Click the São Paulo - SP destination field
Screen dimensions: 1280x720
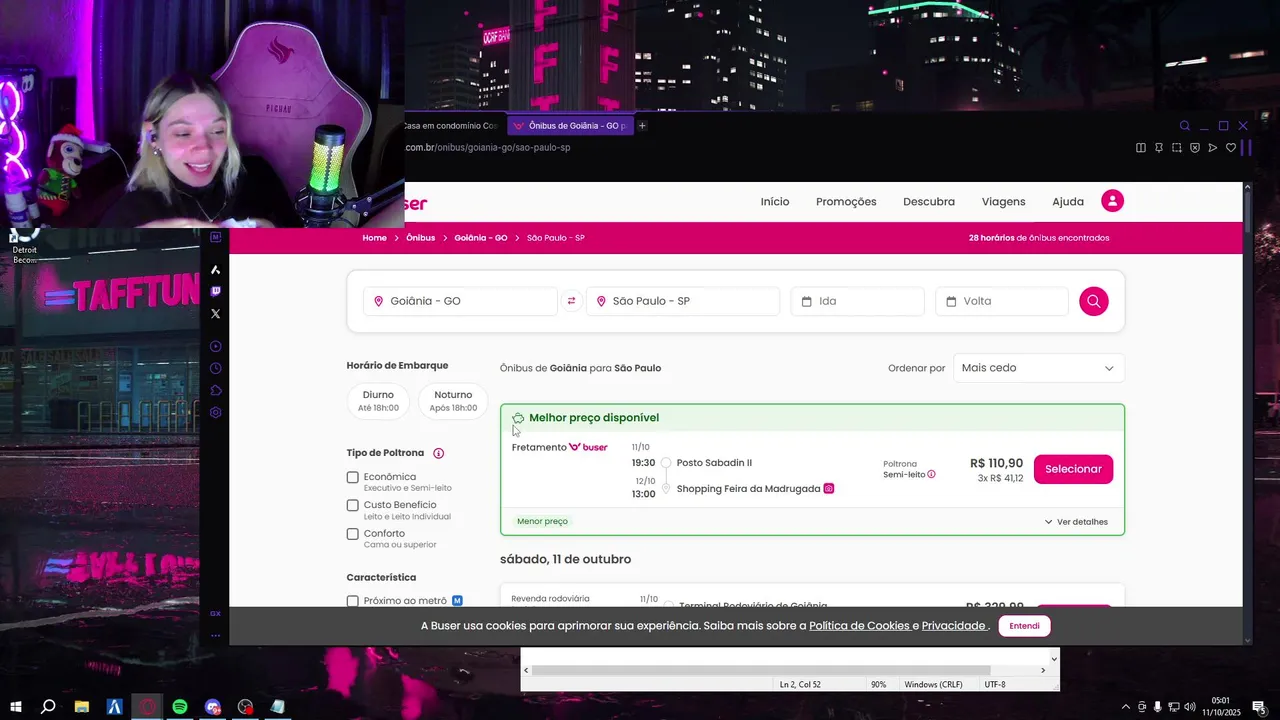pyautogui.click(x=682, y=301)
